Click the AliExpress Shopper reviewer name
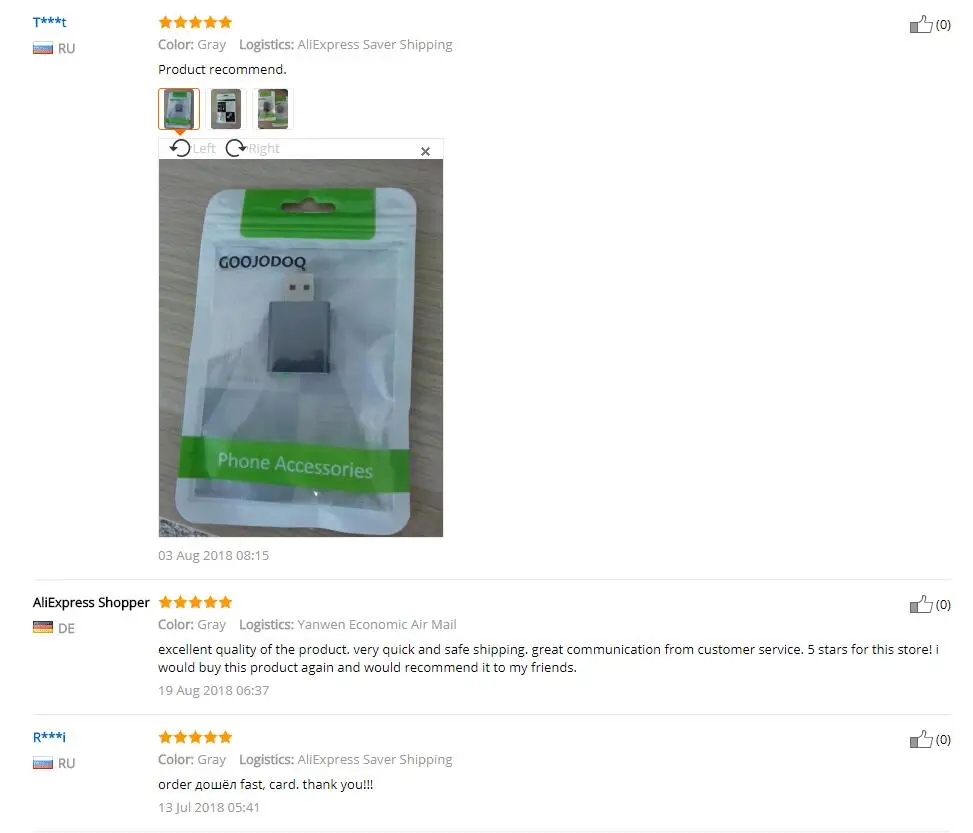Viewport: 973px width, 833px height. pos(91,603)
